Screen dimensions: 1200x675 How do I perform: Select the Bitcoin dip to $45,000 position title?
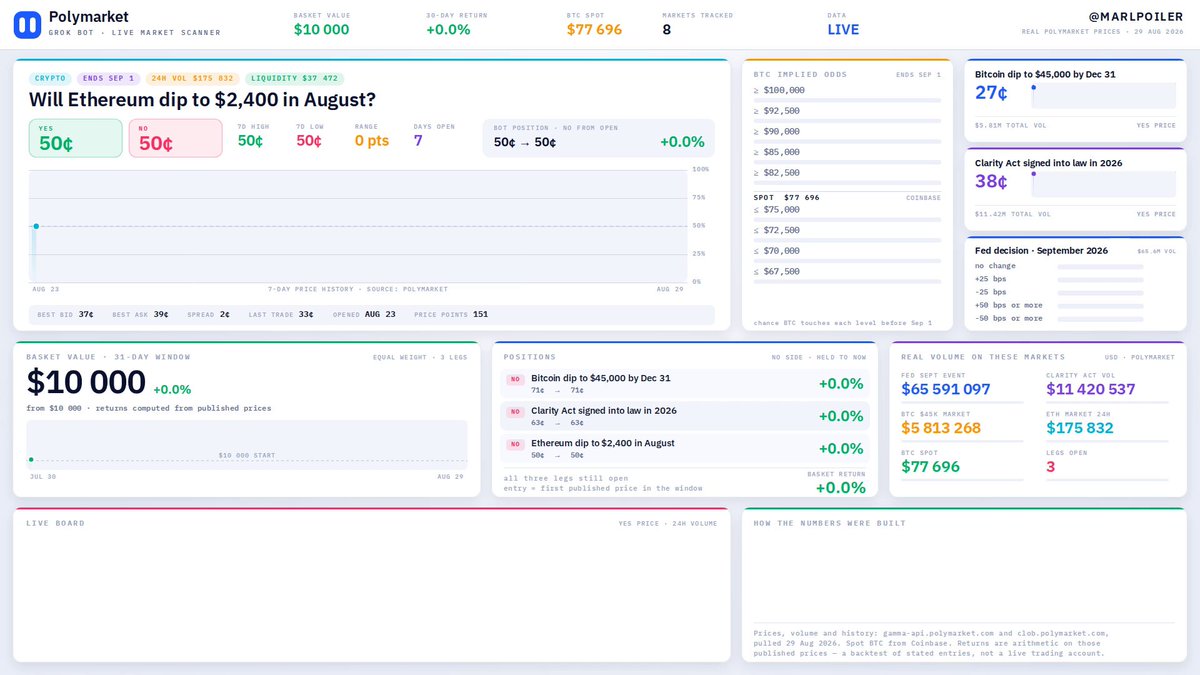click(x=601, y=378)
